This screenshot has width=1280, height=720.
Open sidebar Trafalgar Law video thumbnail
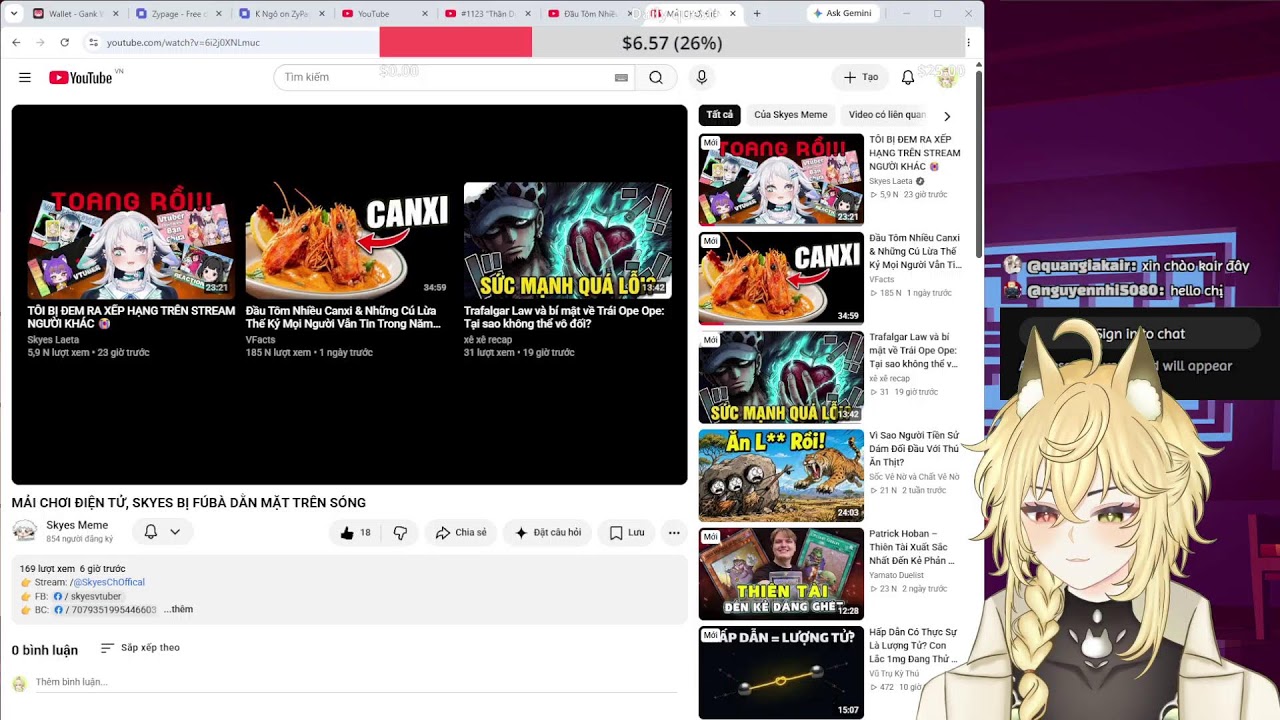click(781, 377)
